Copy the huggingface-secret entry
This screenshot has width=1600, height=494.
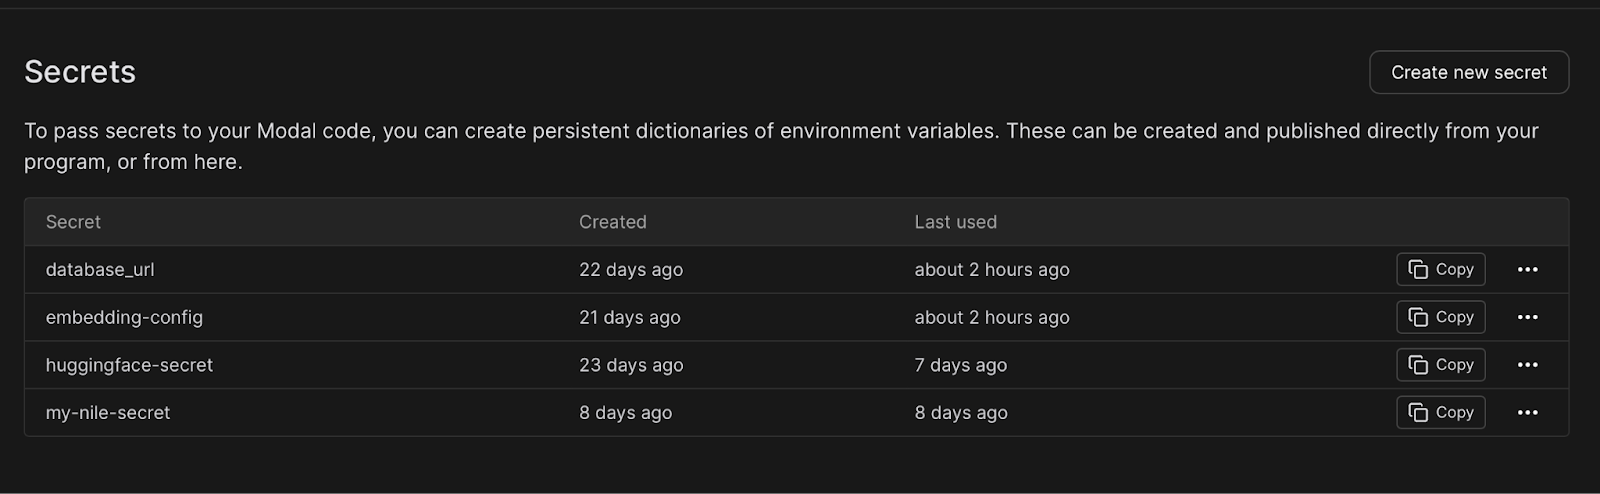[1440, 365]
